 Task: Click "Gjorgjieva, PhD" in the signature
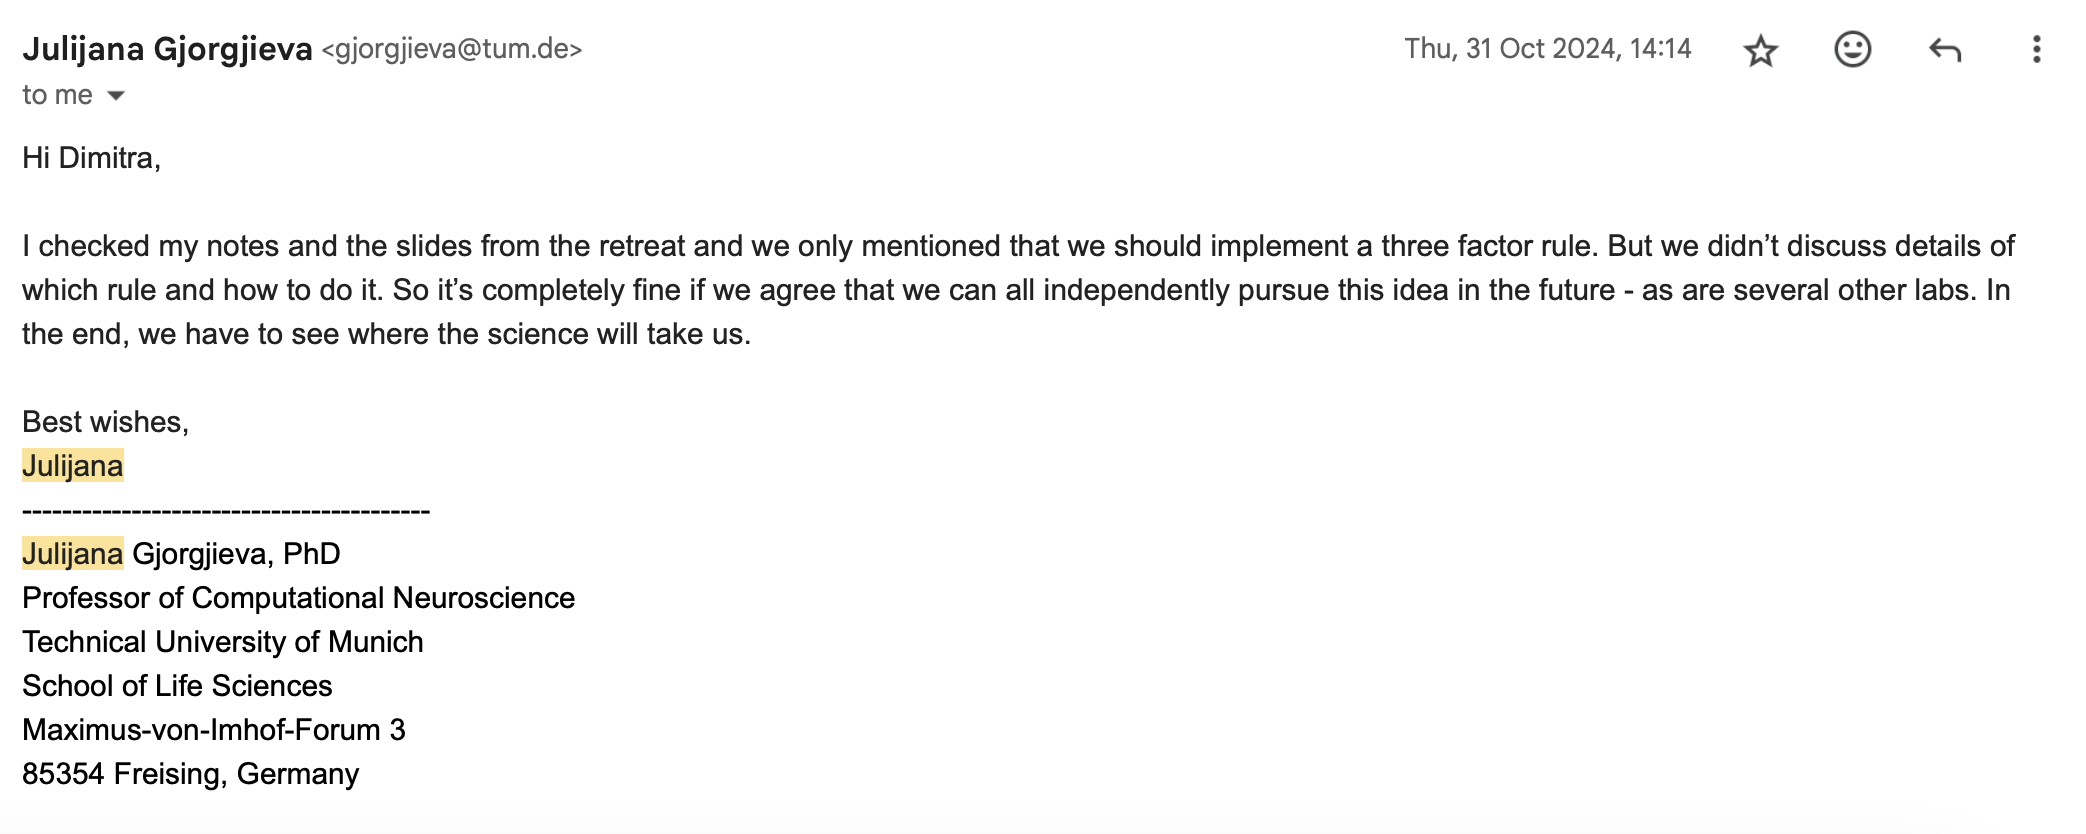(236, 554)
